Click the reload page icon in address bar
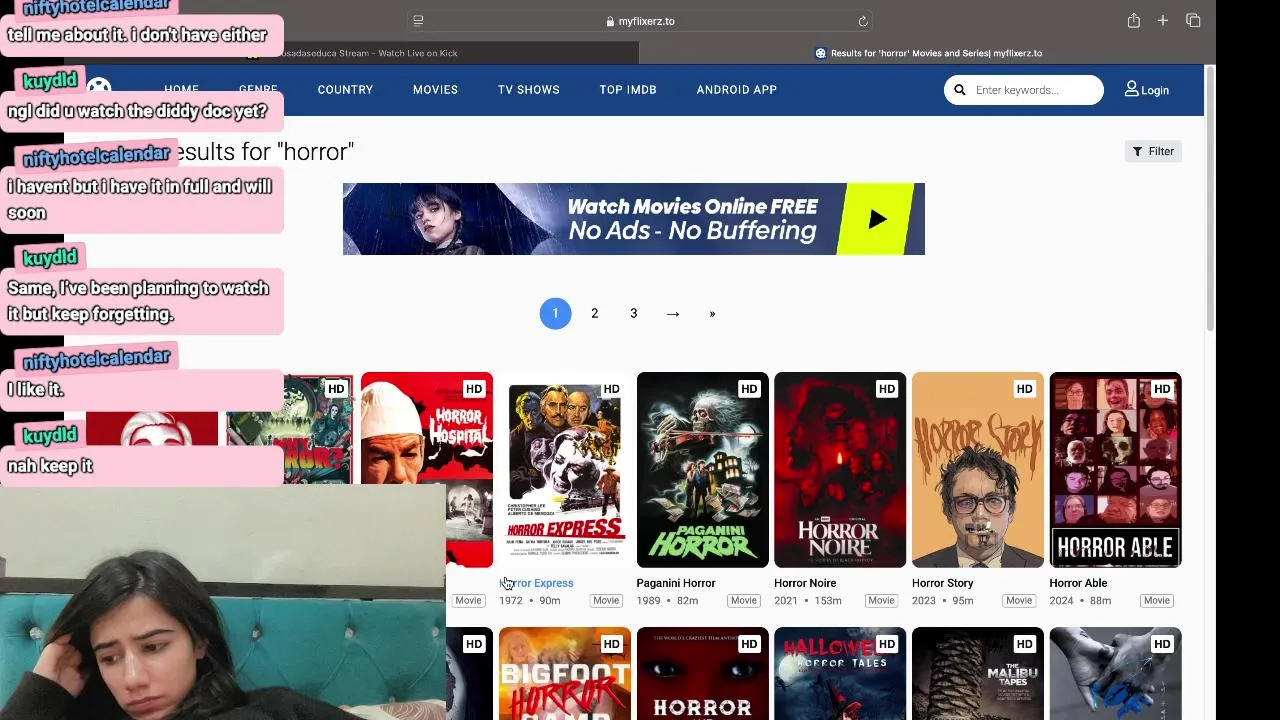Viewport: 1280px width, 720px height. pos(863,21)
